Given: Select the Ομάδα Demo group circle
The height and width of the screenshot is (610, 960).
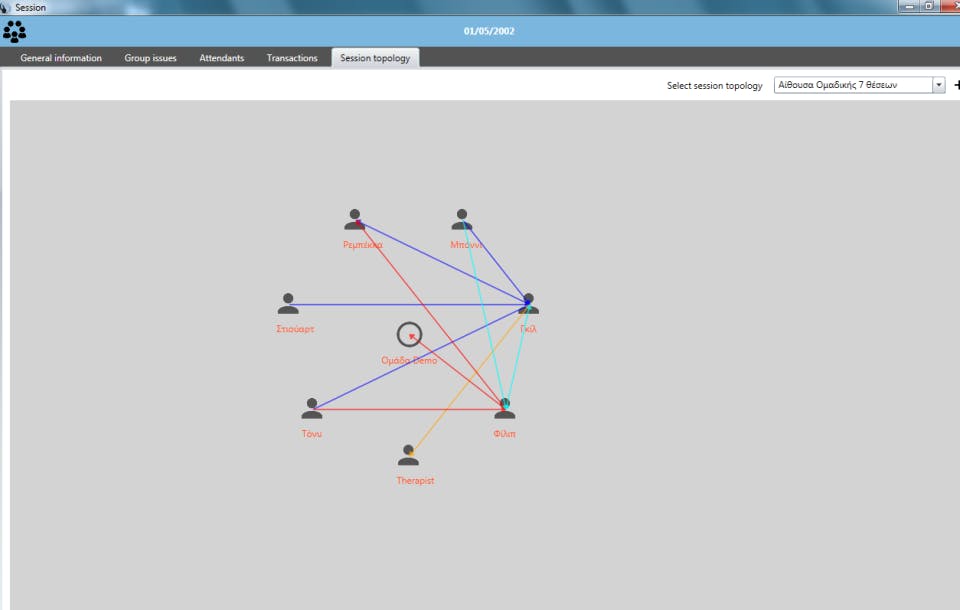Looking at the screenshot, I should click(409, 334).
